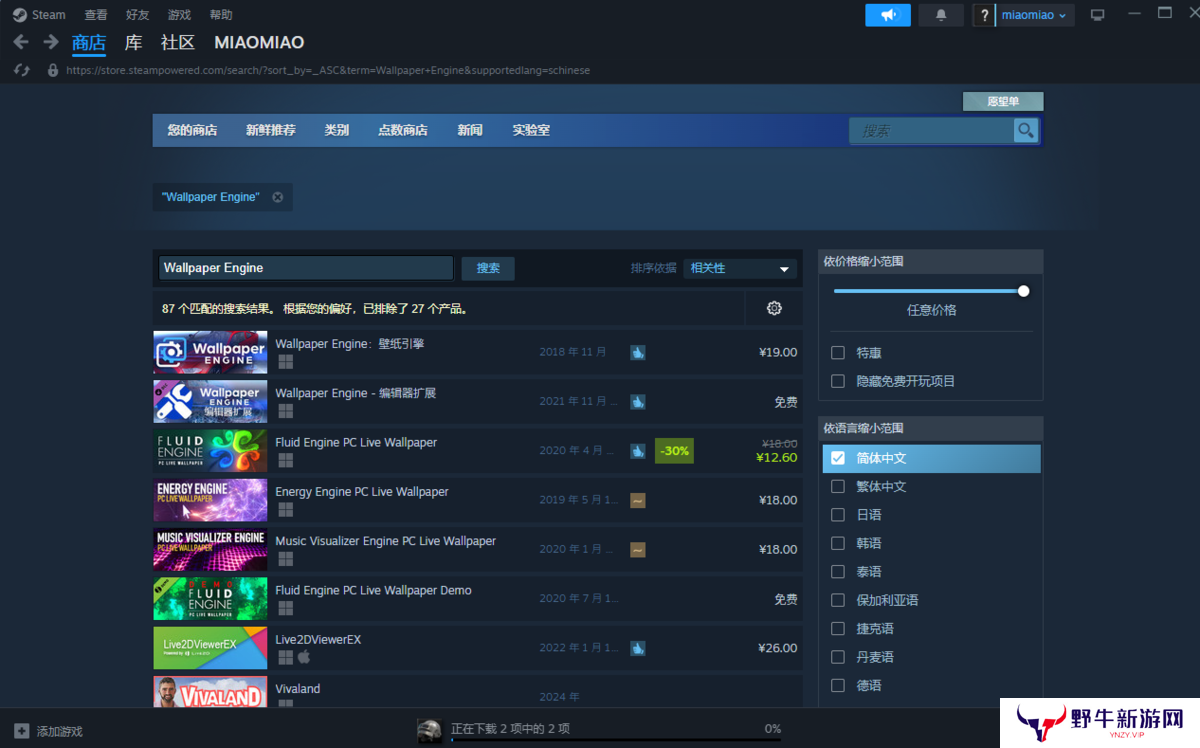Expand the miaomiao account menu
The height and width of the screenshot is (748, 1200).
(1036, 15)
